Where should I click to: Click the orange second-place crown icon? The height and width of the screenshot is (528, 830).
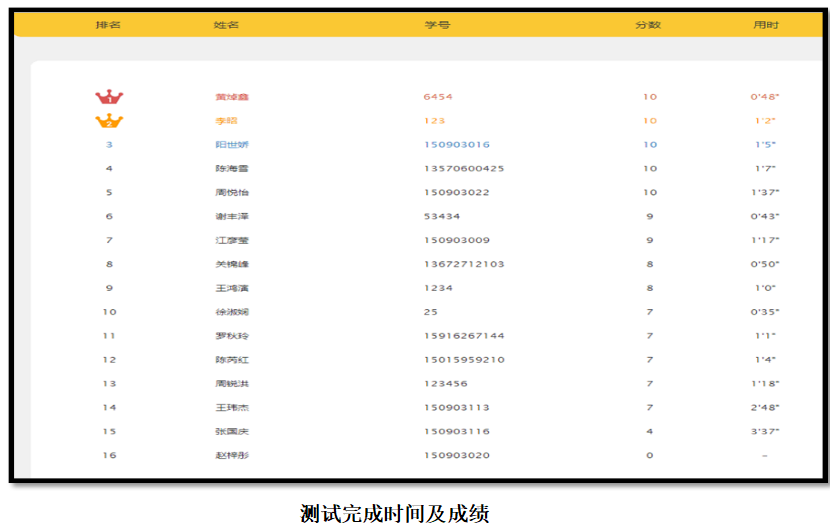point(109,121)
